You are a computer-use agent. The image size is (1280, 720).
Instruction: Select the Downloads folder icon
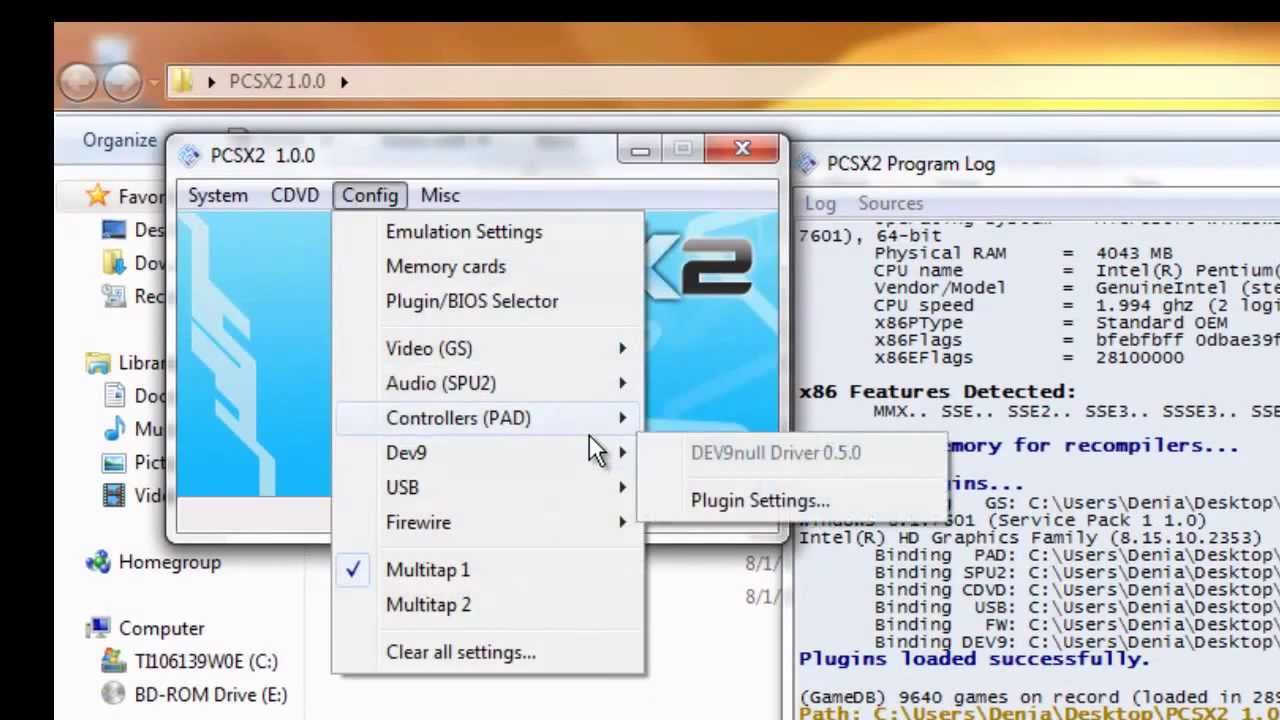coord(114,262)
